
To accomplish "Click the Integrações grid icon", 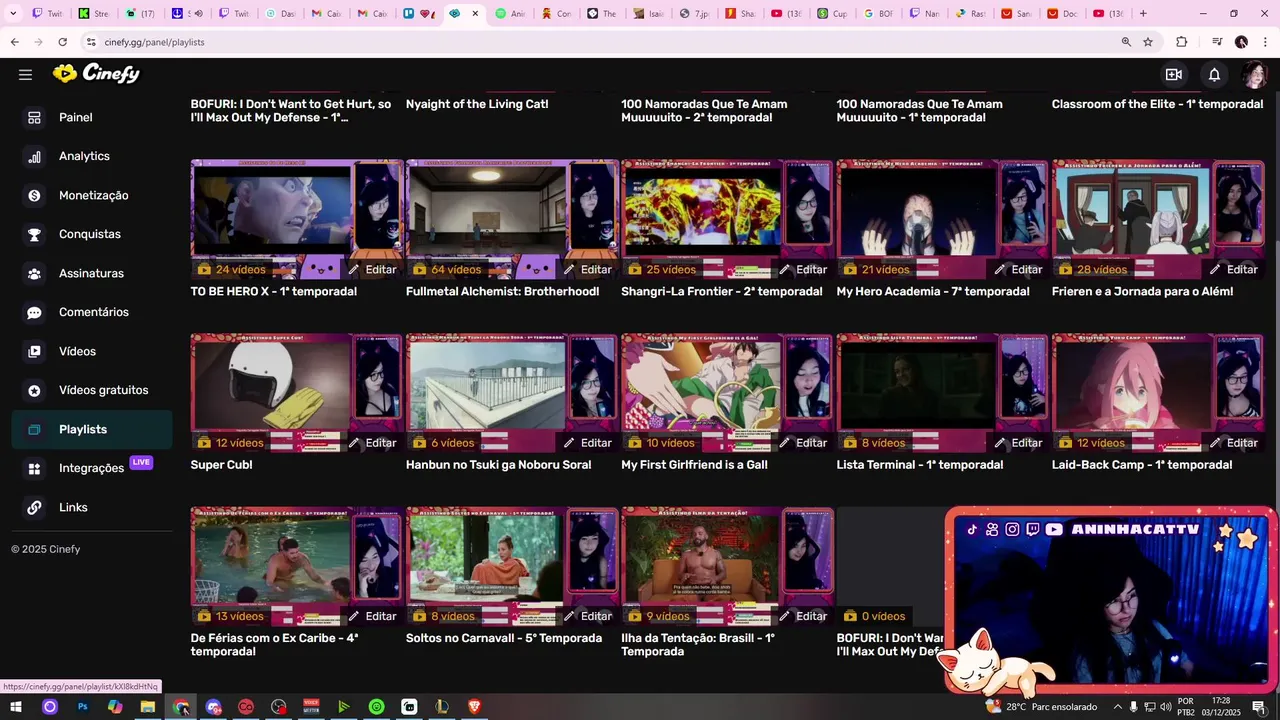I will pyautogui.click(x=34, y=468).
